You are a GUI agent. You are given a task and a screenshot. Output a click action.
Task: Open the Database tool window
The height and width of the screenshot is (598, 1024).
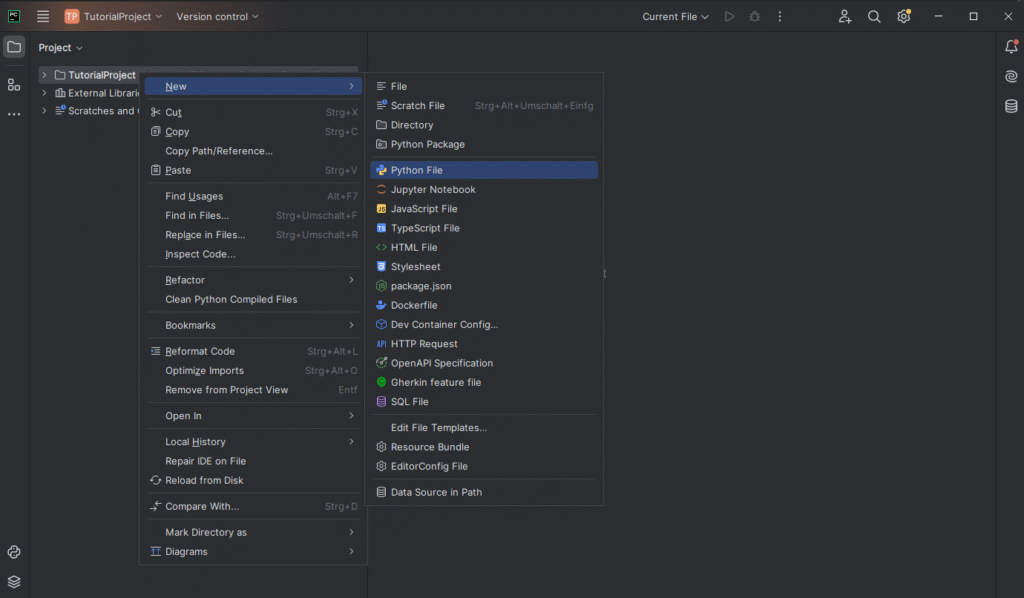point(1011,106)
